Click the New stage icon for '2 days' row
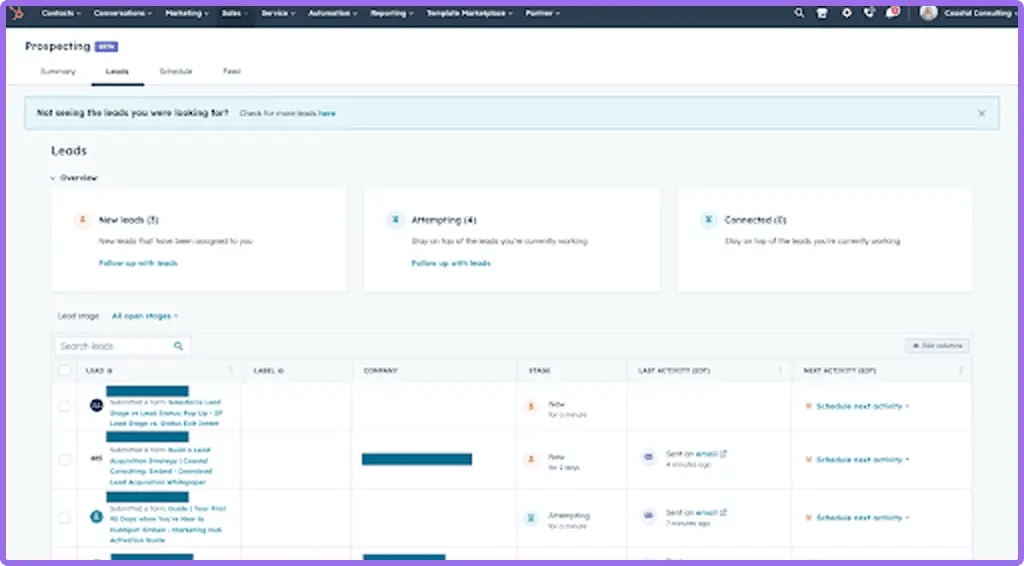The image size is (1024, 566). [532, 460]
